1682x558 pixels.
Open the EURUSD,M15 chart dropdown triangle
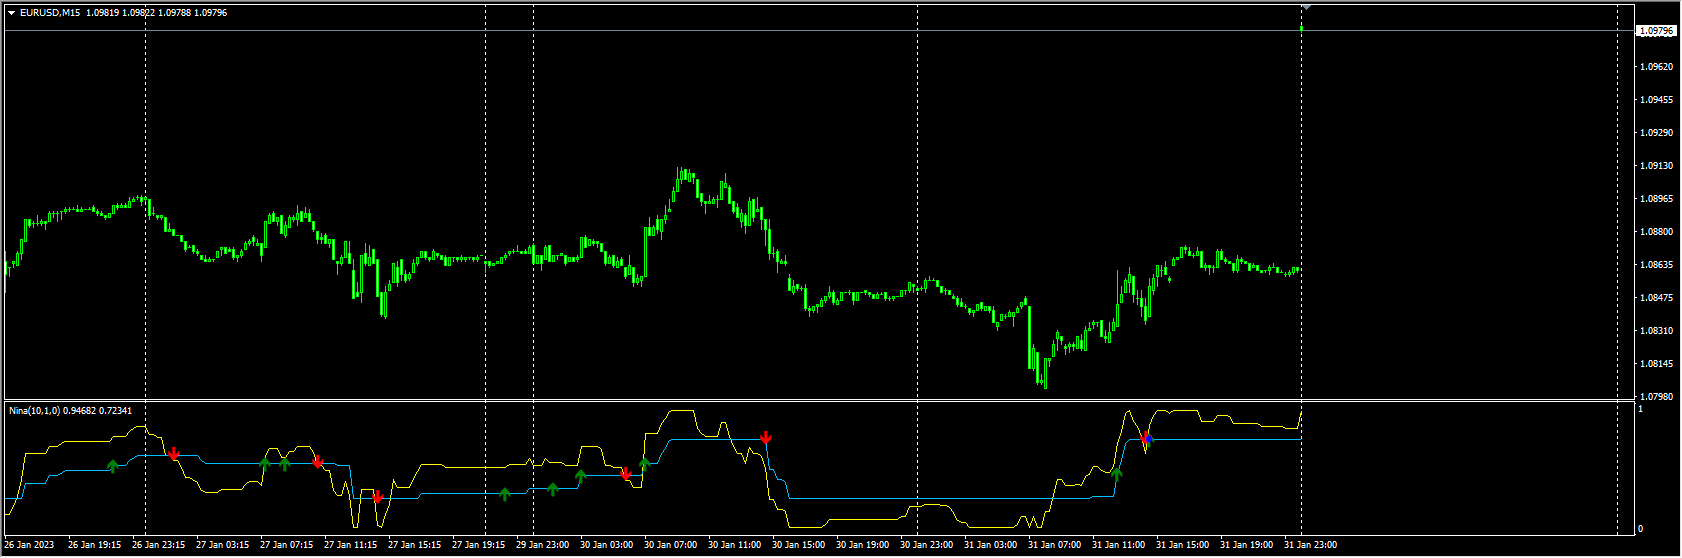pos(11,13)
